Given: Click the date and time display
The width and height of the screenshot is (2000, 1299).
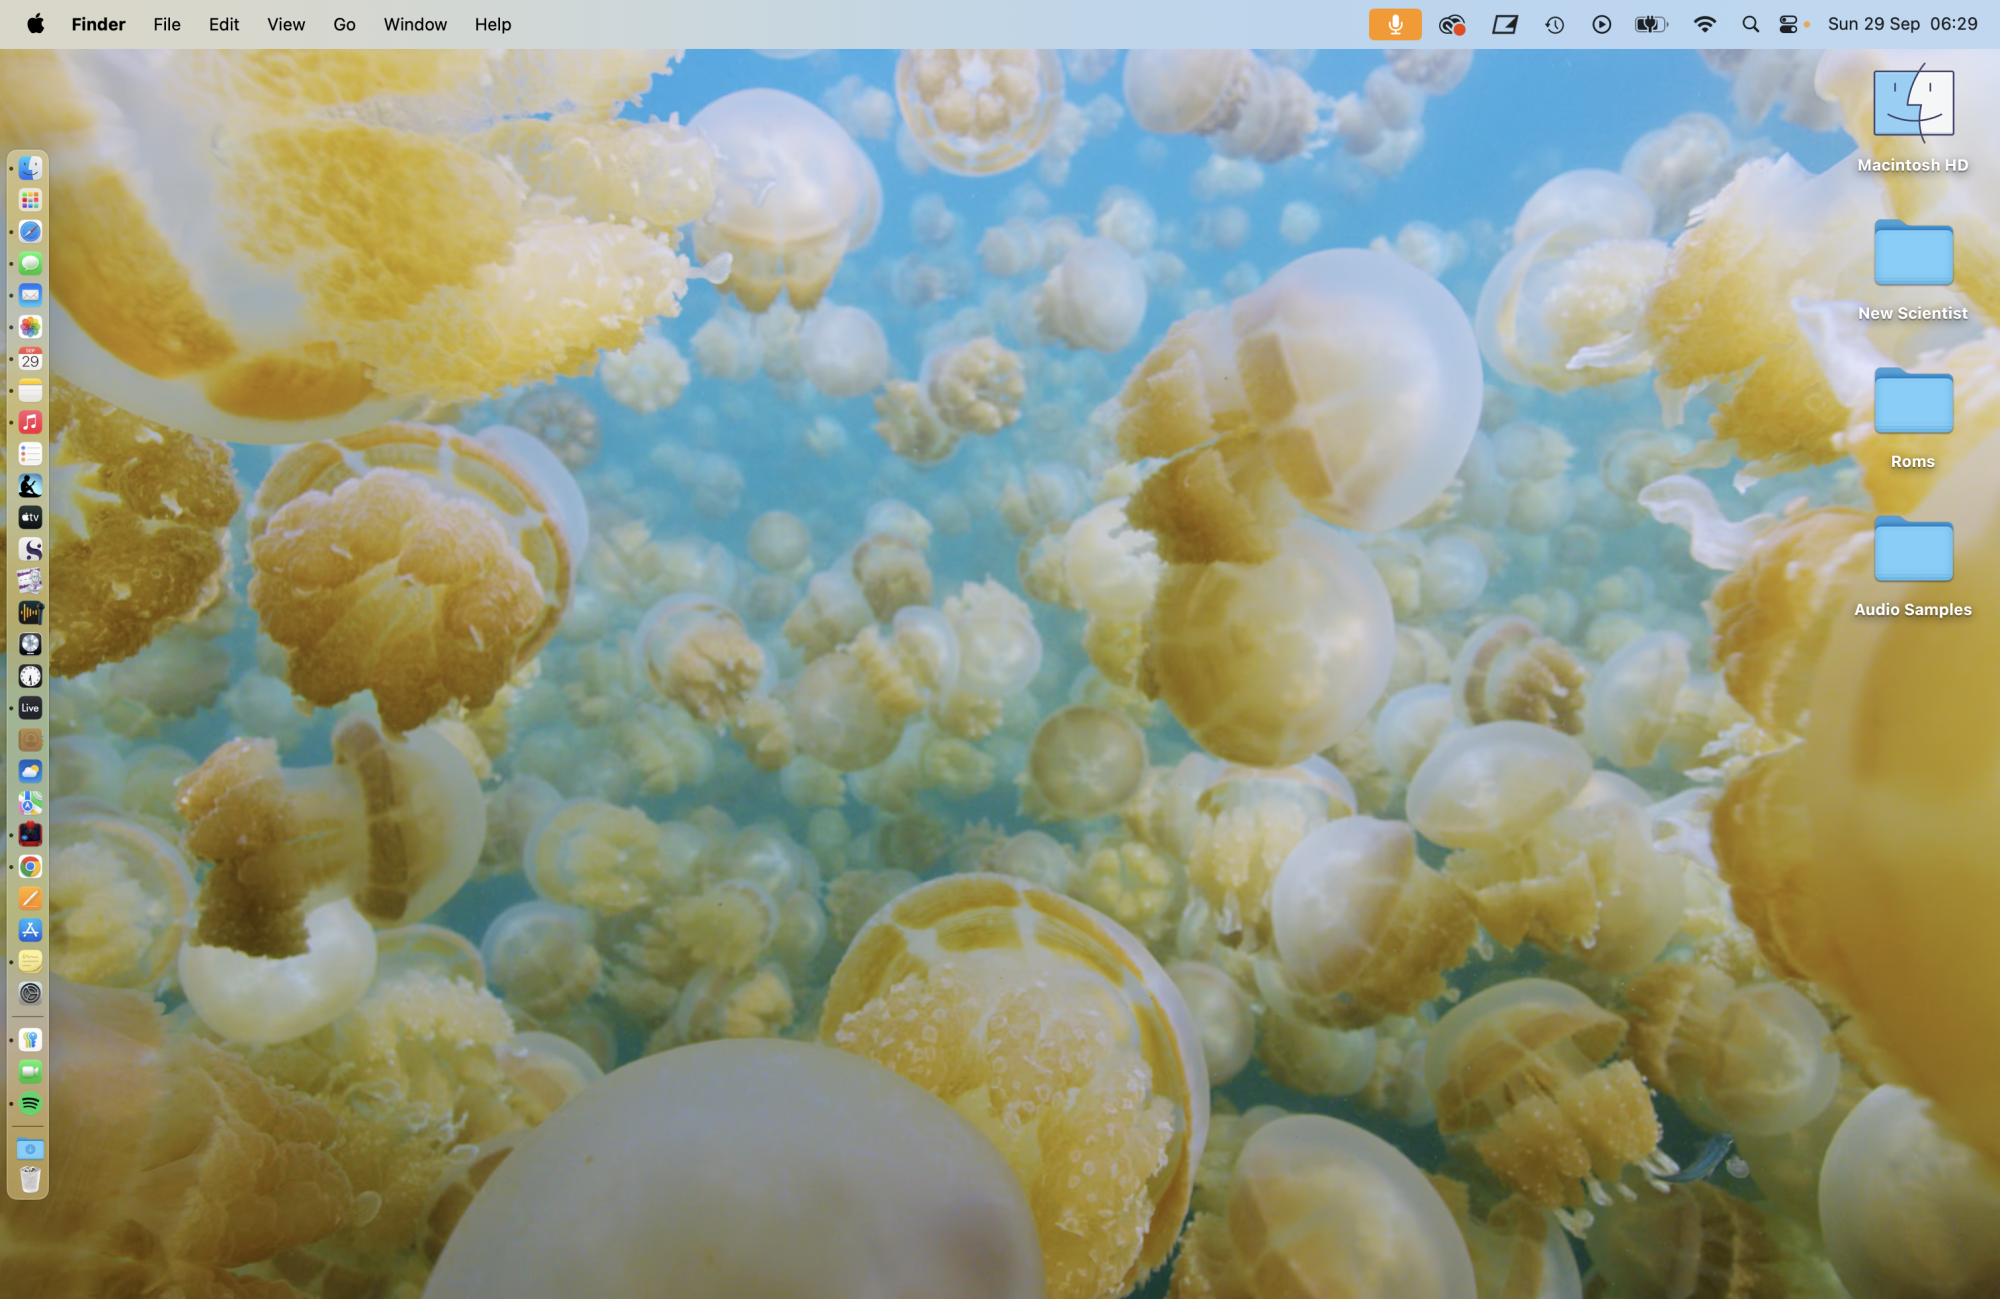Looking at the screenshot, I should (x=1902, y=24).
